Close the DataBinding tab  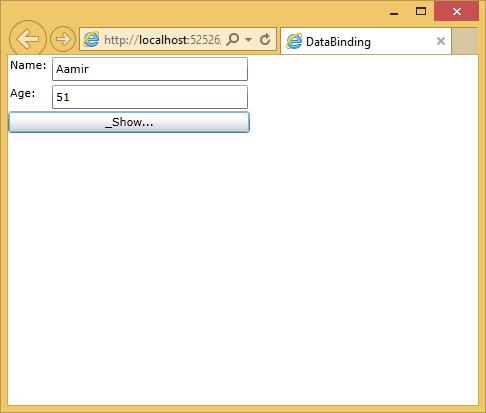point(441,41)
